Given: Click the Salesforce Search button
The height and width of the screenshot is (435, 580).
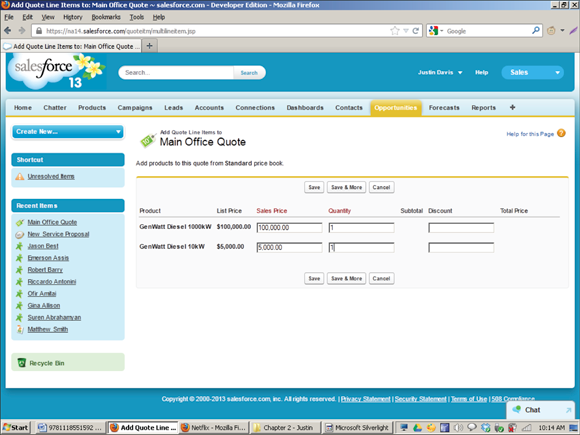Looking at the screenshot, I should coord(249,72).
